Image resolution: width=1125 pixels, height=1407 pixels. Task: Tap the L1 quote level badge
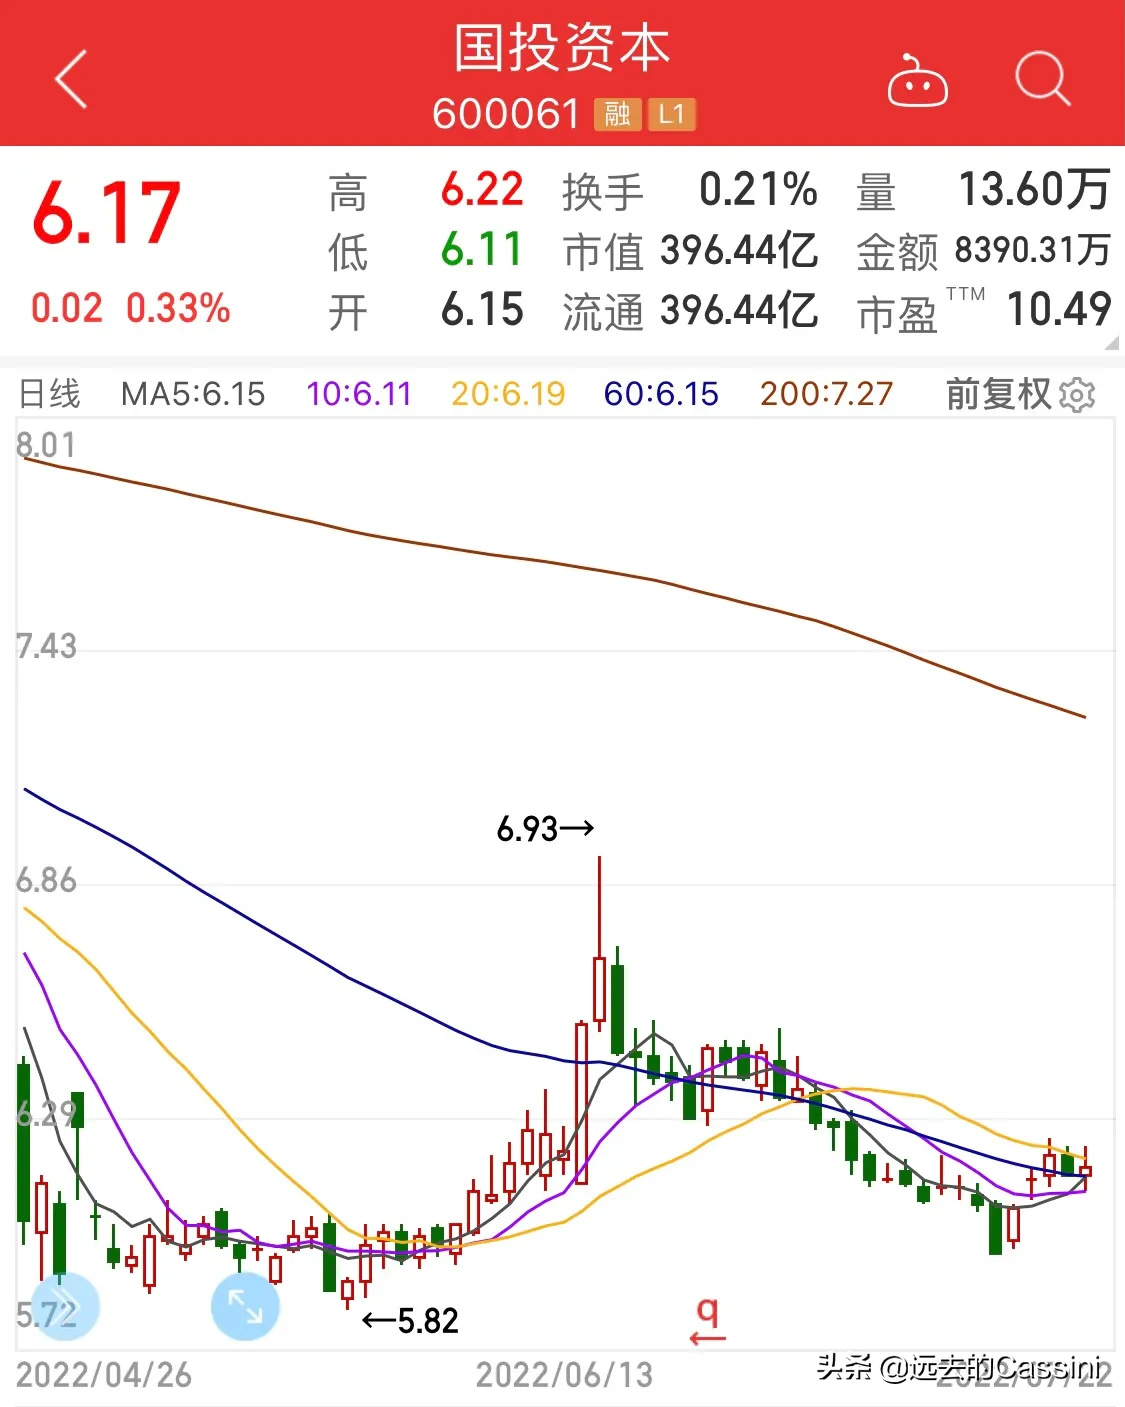click(x=671, y=114)
